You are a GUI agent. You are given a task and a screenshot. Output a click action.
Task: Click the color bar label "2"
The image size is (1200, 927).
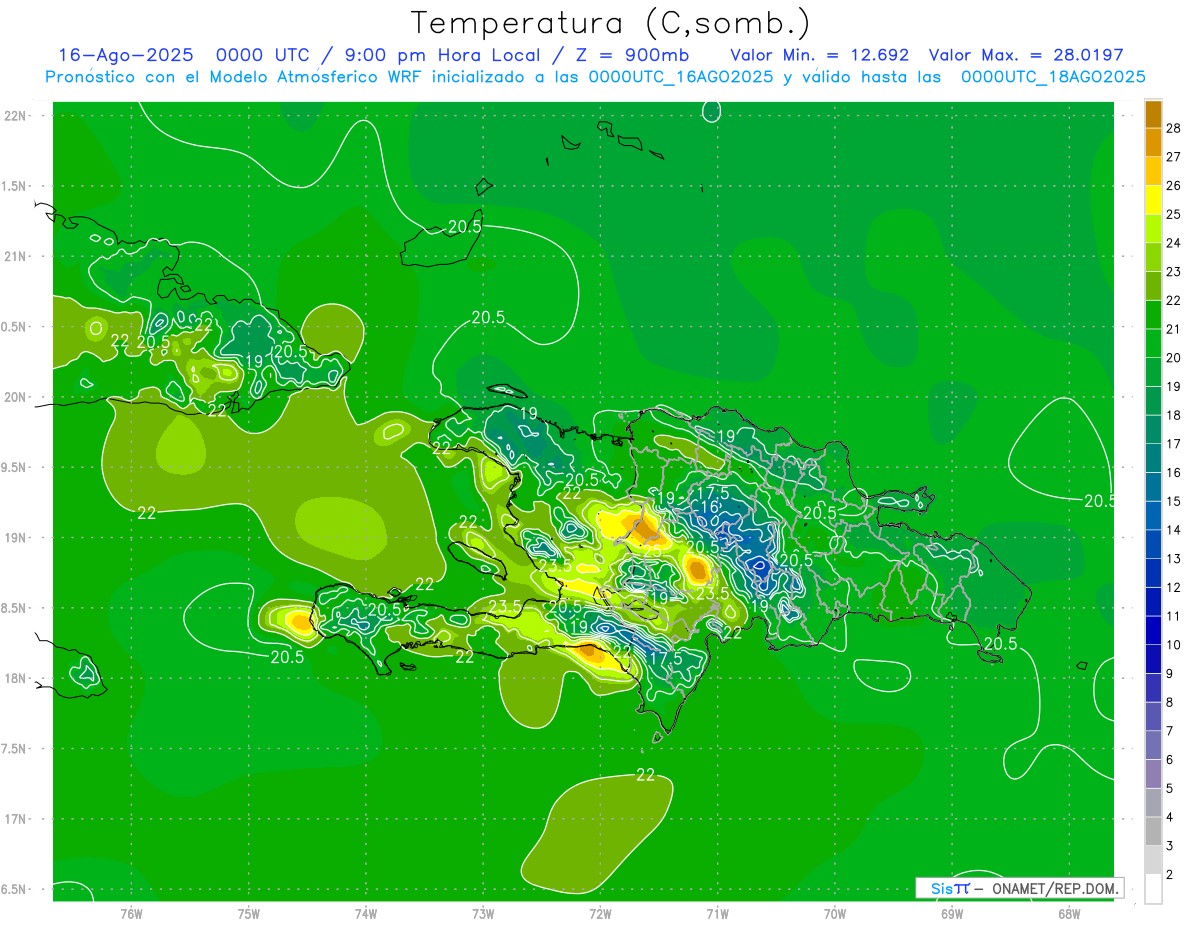pos(1169,875)
